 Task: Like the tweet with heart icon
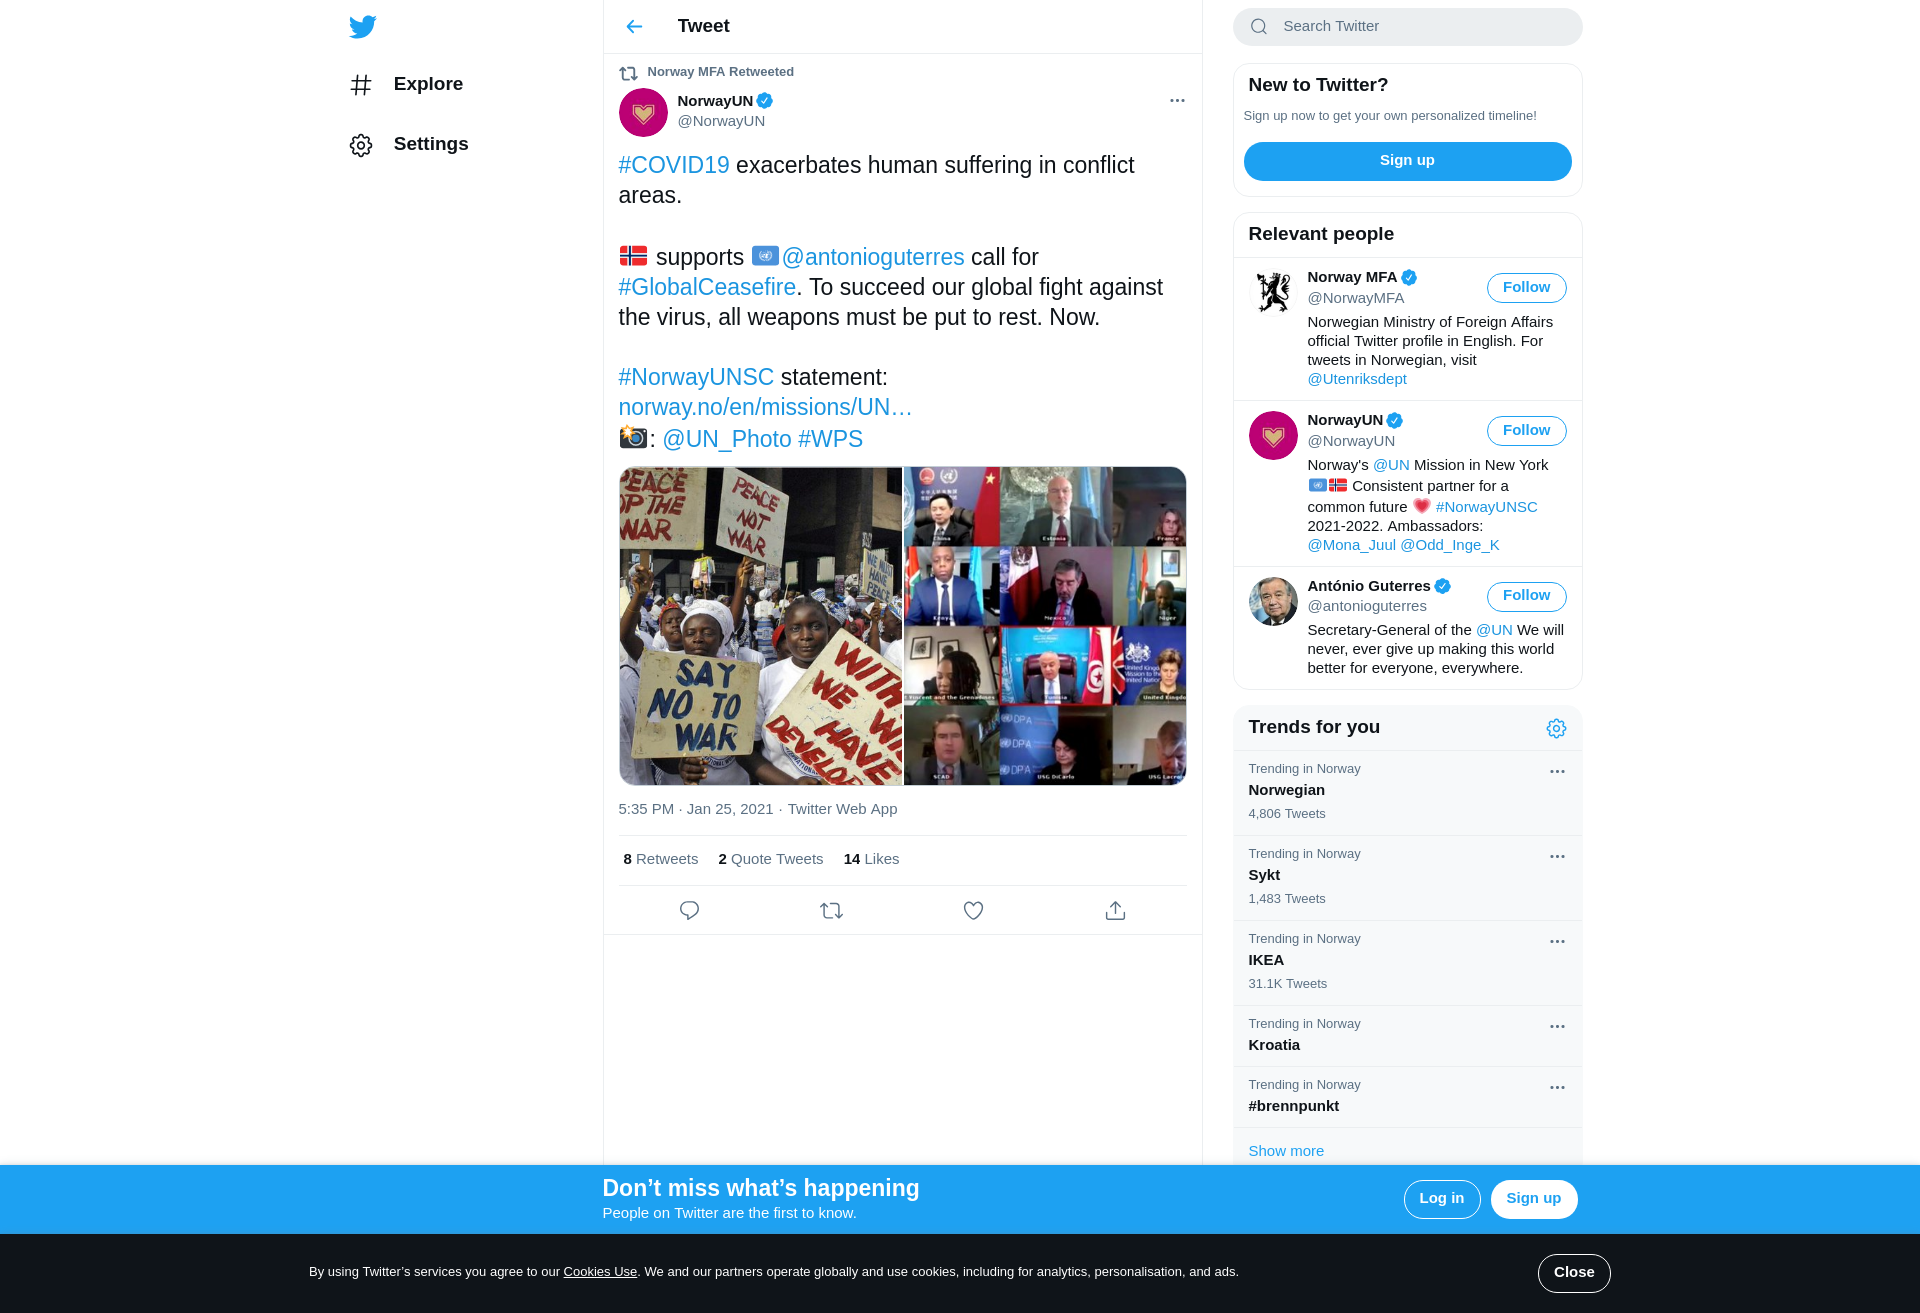point(973,911)
